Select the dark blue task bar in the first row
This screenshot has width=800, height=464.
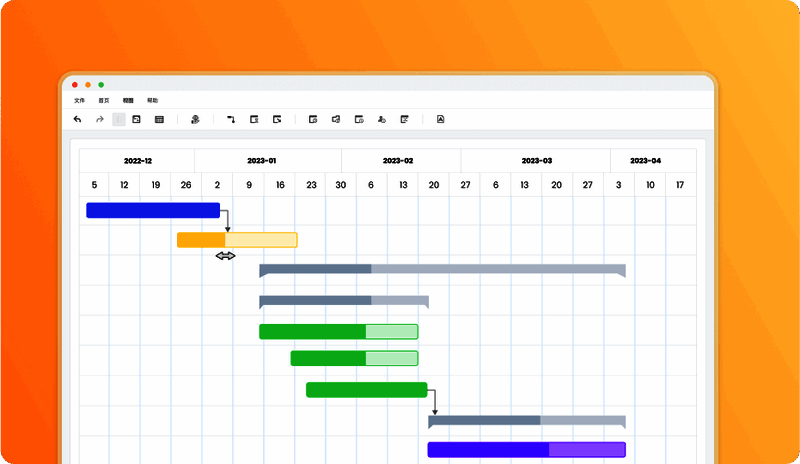pos(152,210)
